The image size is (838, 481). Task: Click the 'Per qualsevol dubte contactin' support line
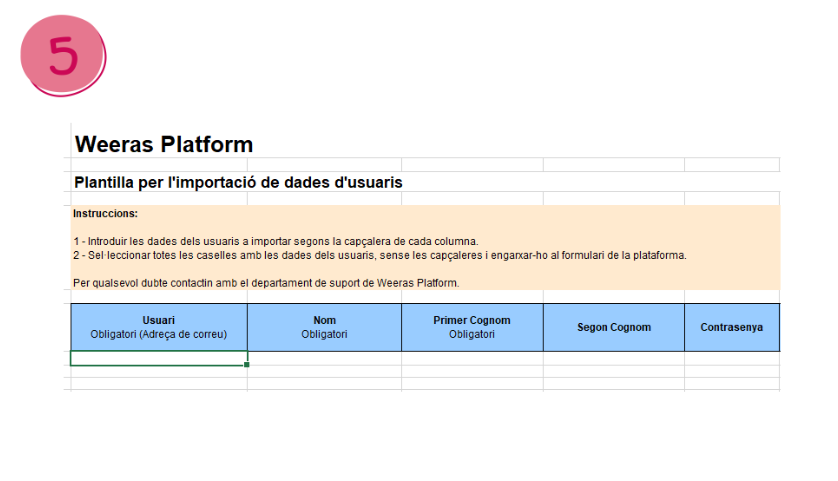point(266,283)
